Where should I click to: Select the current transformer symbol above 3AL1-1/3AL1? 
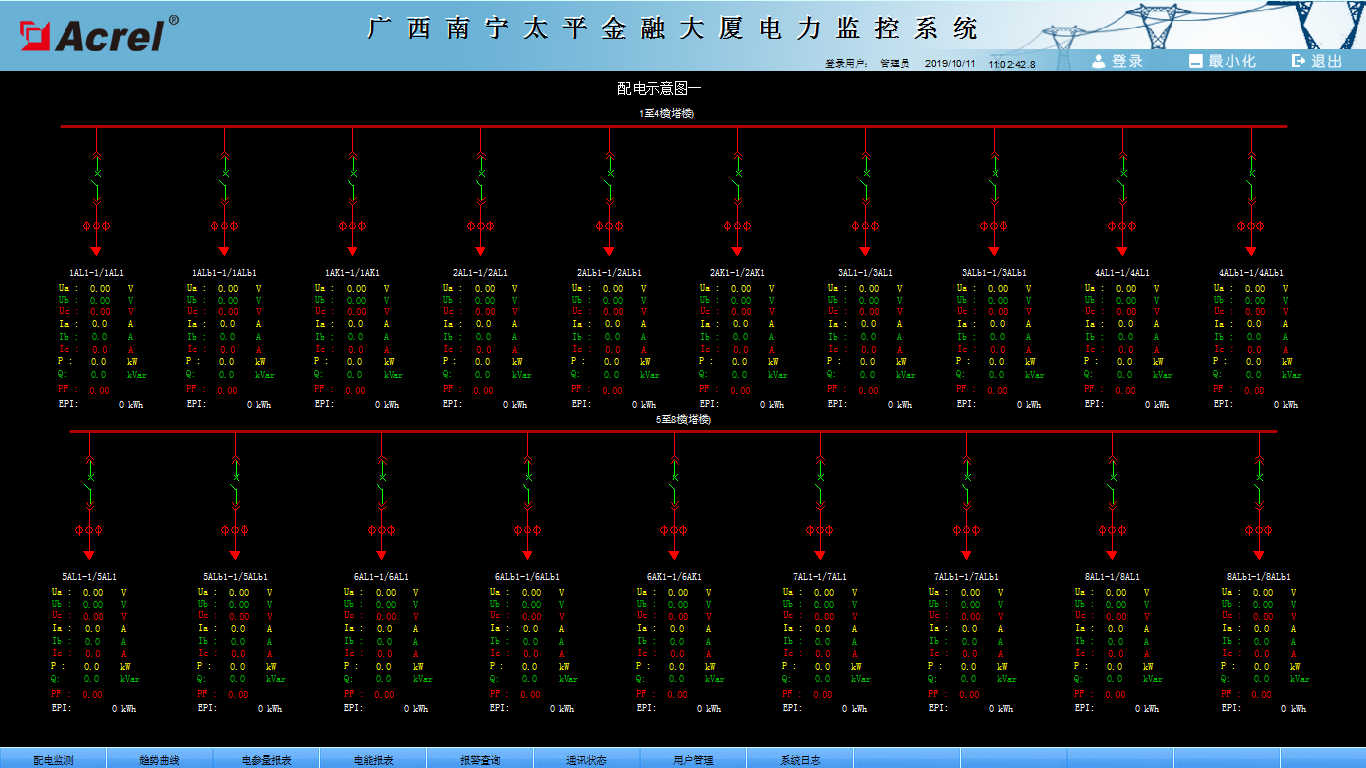click(x=865, y=225)
